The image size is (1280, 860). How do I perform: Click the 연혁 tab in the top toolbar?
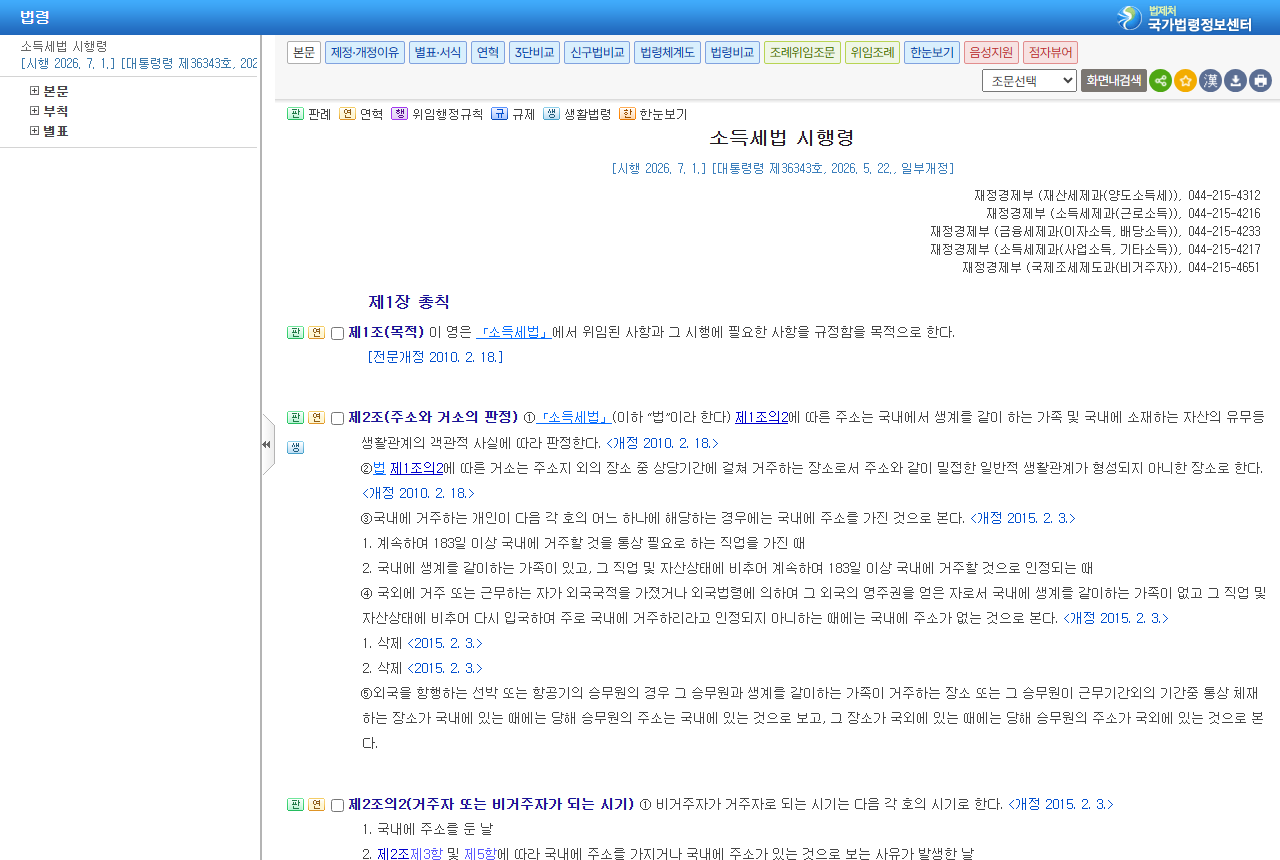(x=488, y=53)
